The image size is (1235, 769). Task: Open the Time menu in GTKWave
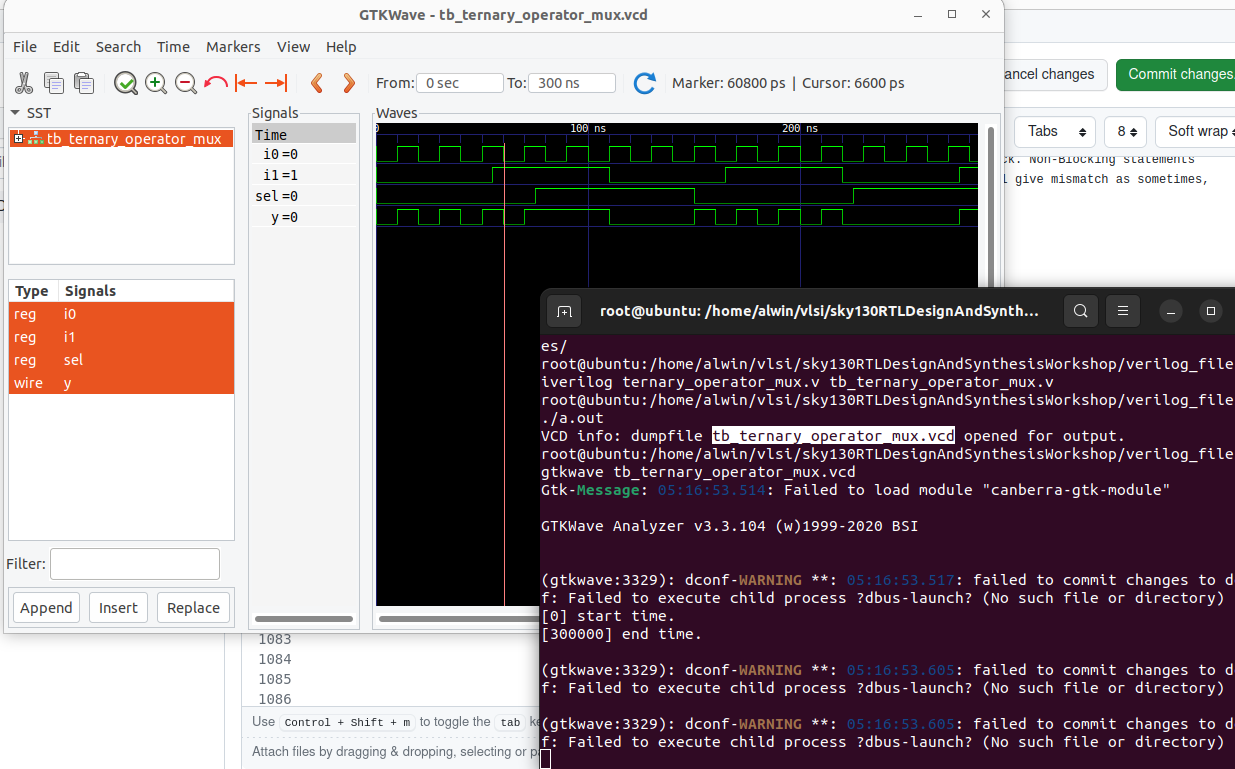(173, 46)
